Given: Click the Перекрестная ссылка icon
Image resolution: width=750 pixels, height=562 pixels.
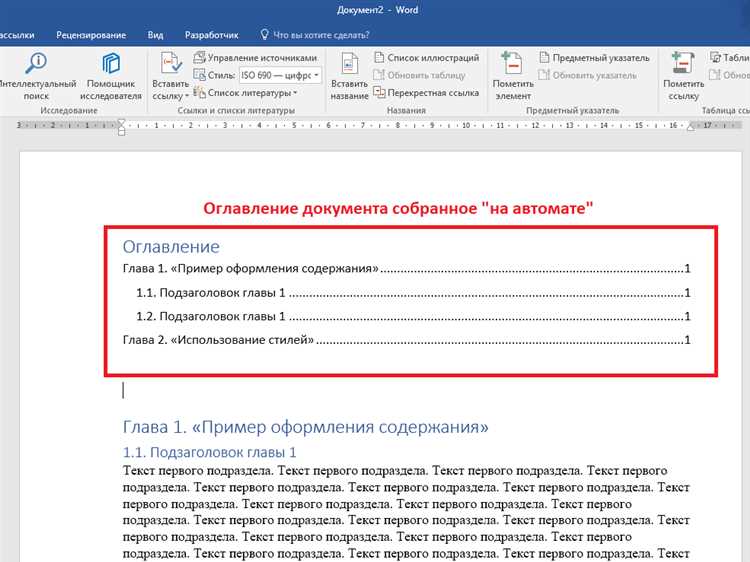Looking at the screenshot, I should click(379, 92).
